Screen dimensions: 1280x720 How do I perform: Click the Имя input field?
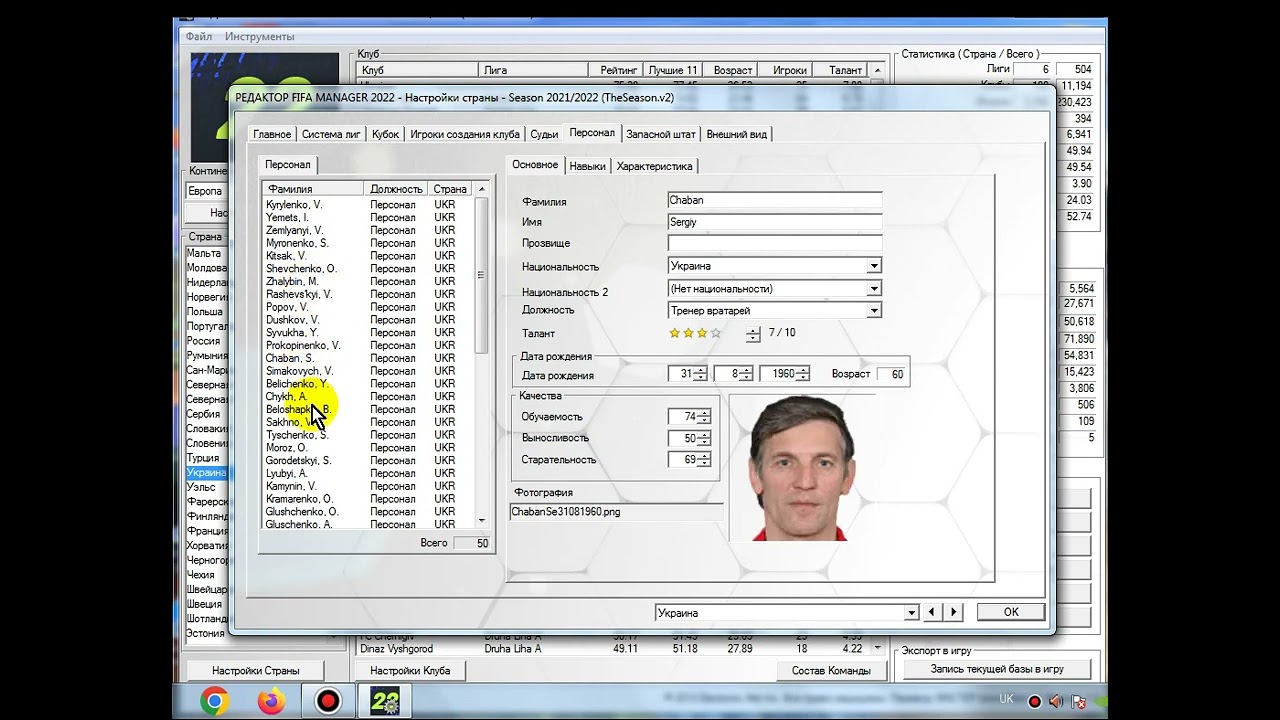775,222
